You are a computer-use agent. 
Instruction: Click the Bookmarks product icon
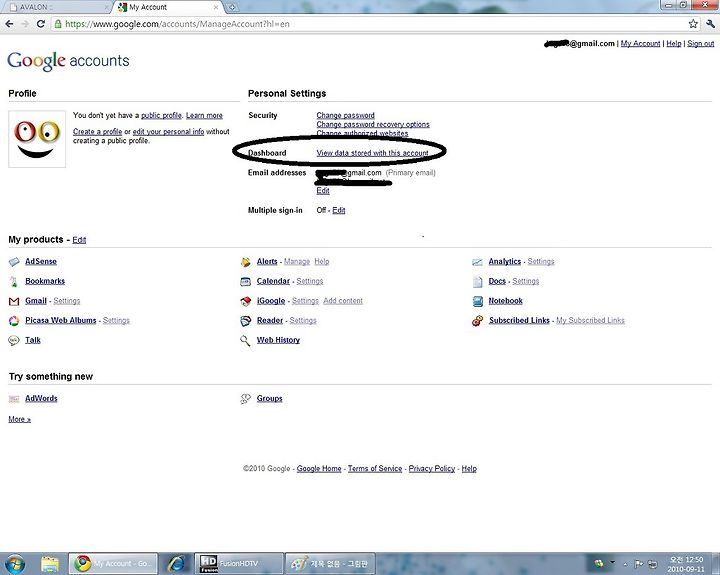pos(14,282)
